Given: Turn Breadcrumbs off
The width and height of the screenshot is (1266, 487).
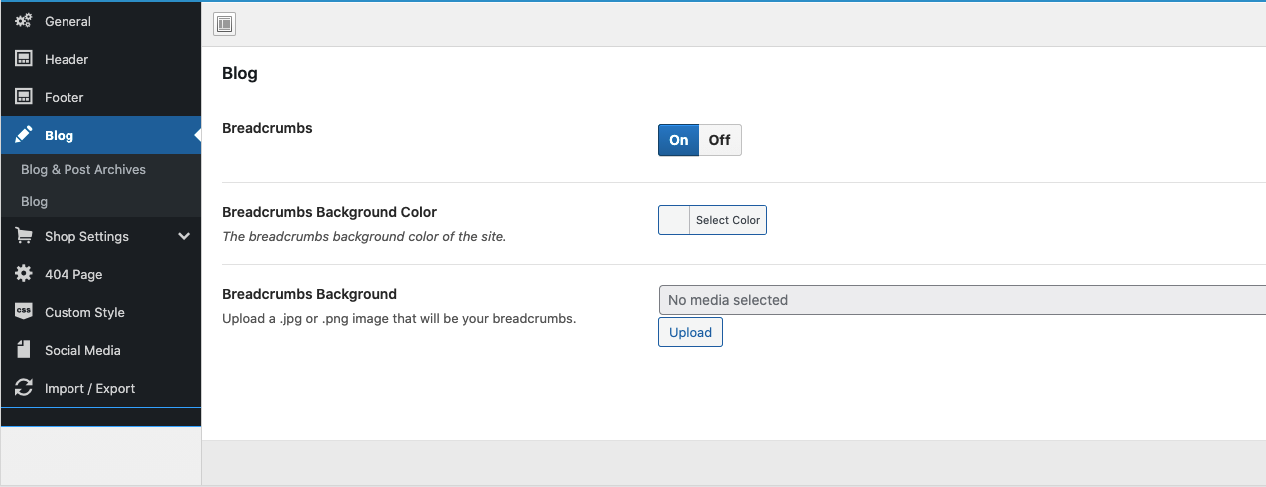Looking at the screenshot, I should tap(720, 140).
